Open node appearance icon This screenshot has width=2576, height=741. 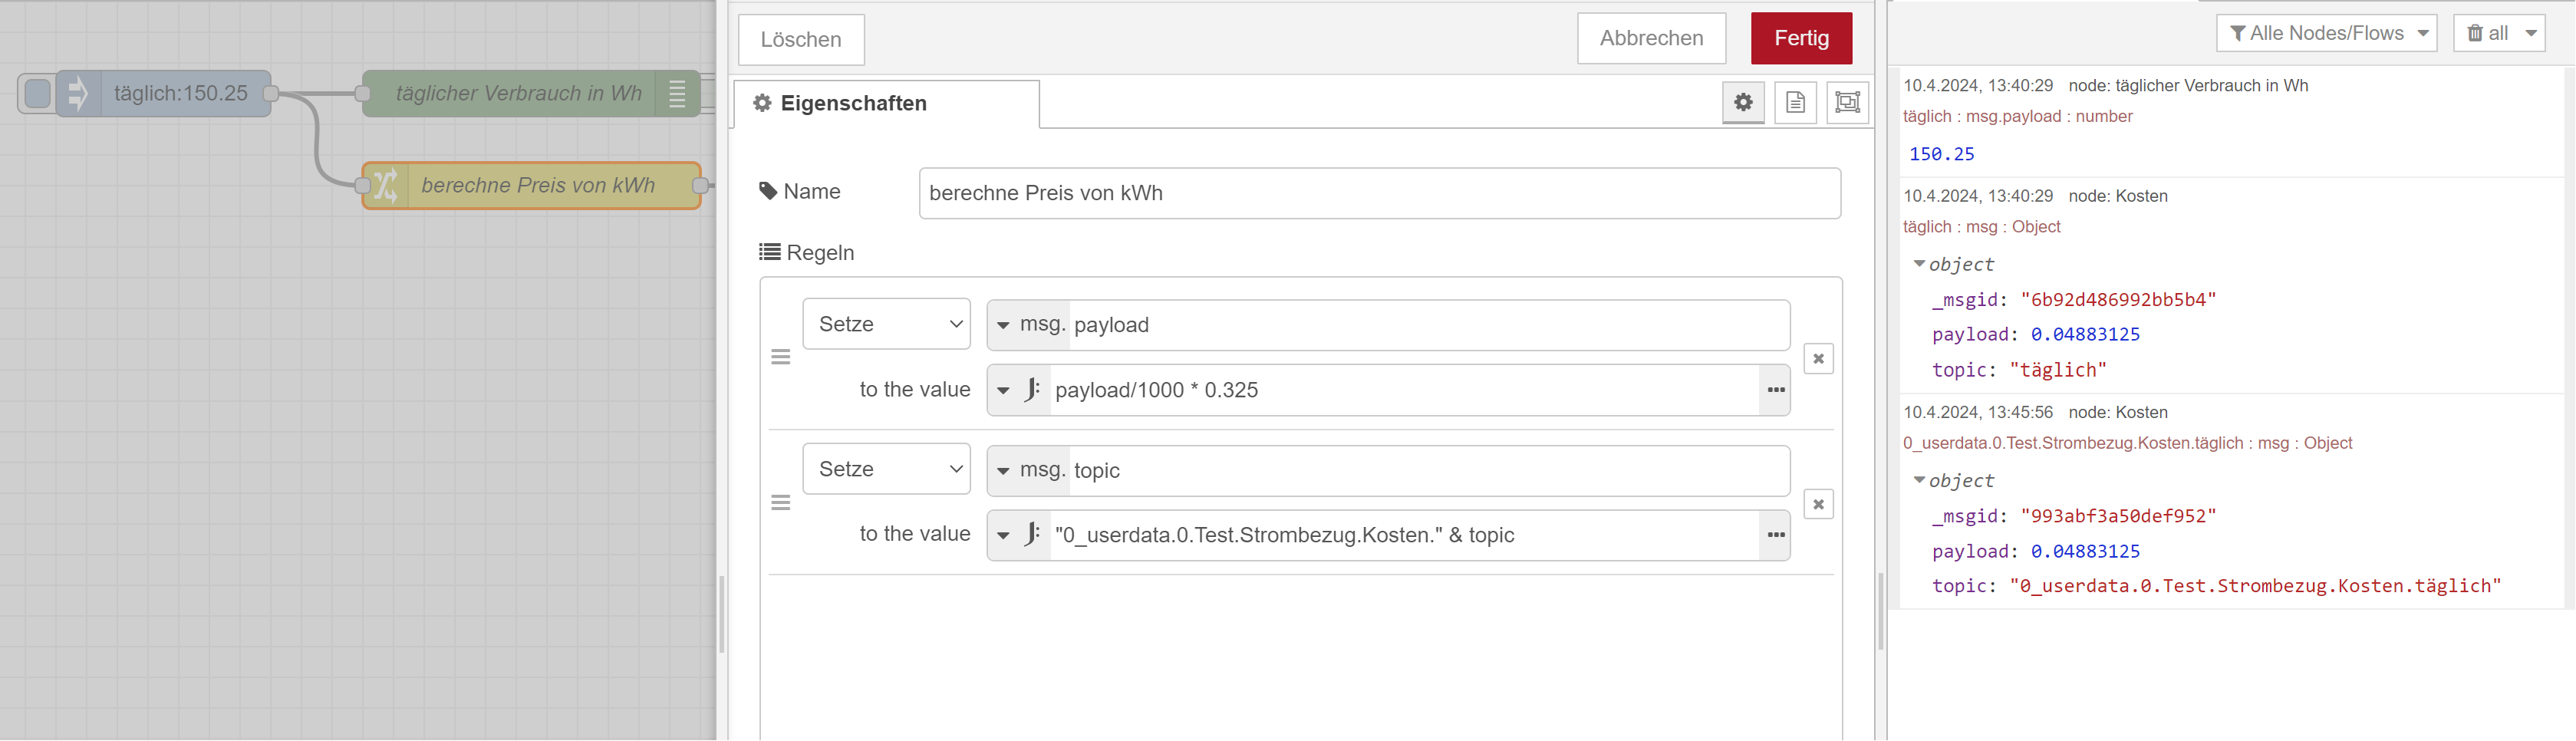pyautogui.click(x=1847, y=102)
